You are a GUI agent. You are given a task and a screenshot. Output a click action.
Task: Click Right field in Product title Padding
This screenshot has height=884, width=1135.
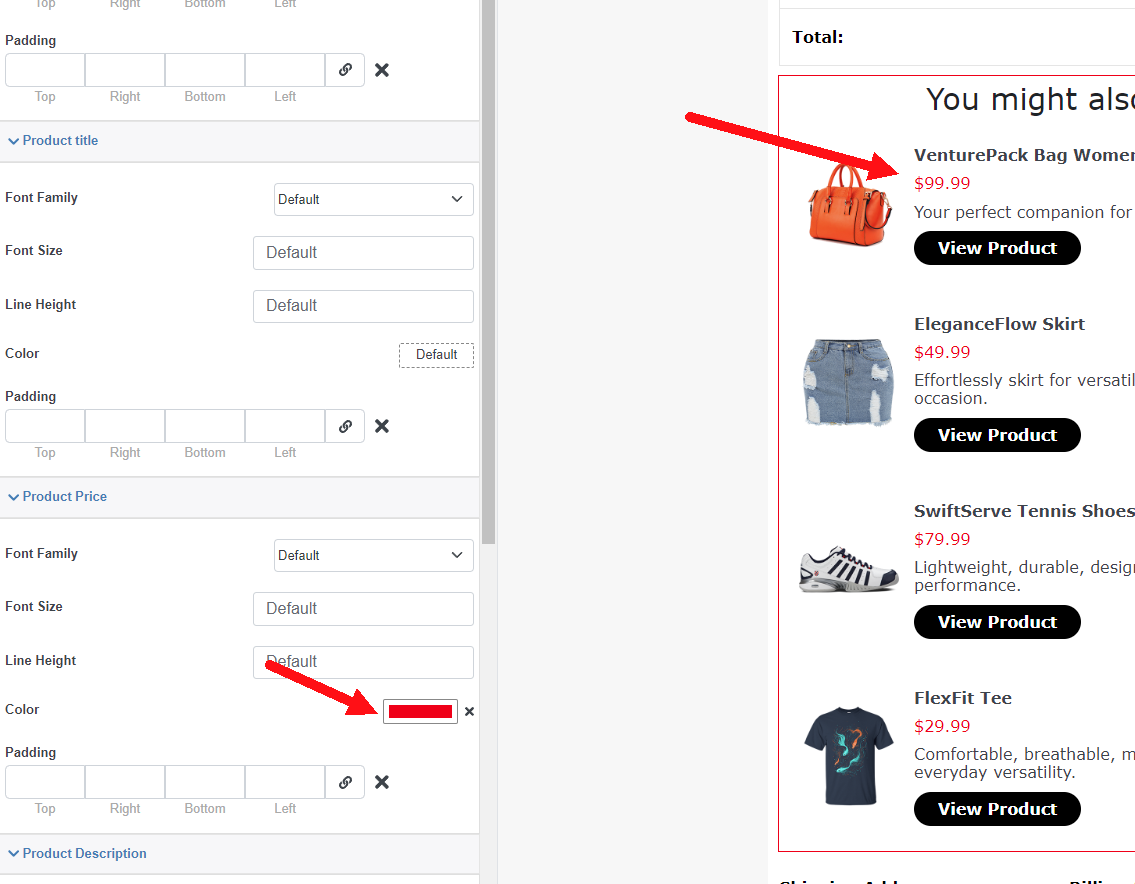[125, 426]
